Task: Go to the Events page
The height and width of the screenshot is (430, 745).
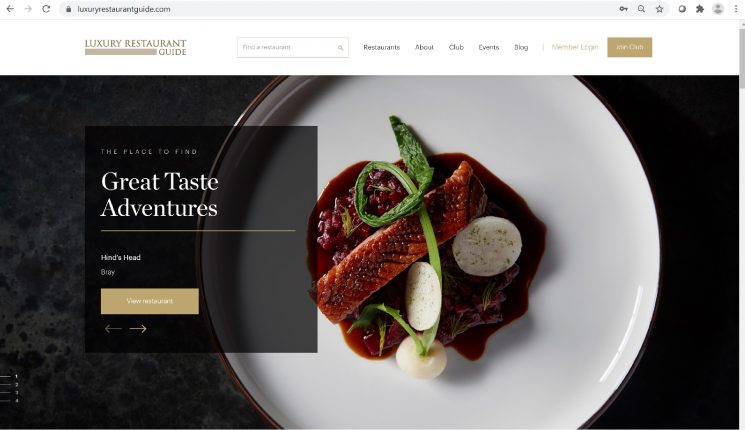Action: (x=488, y=48)
